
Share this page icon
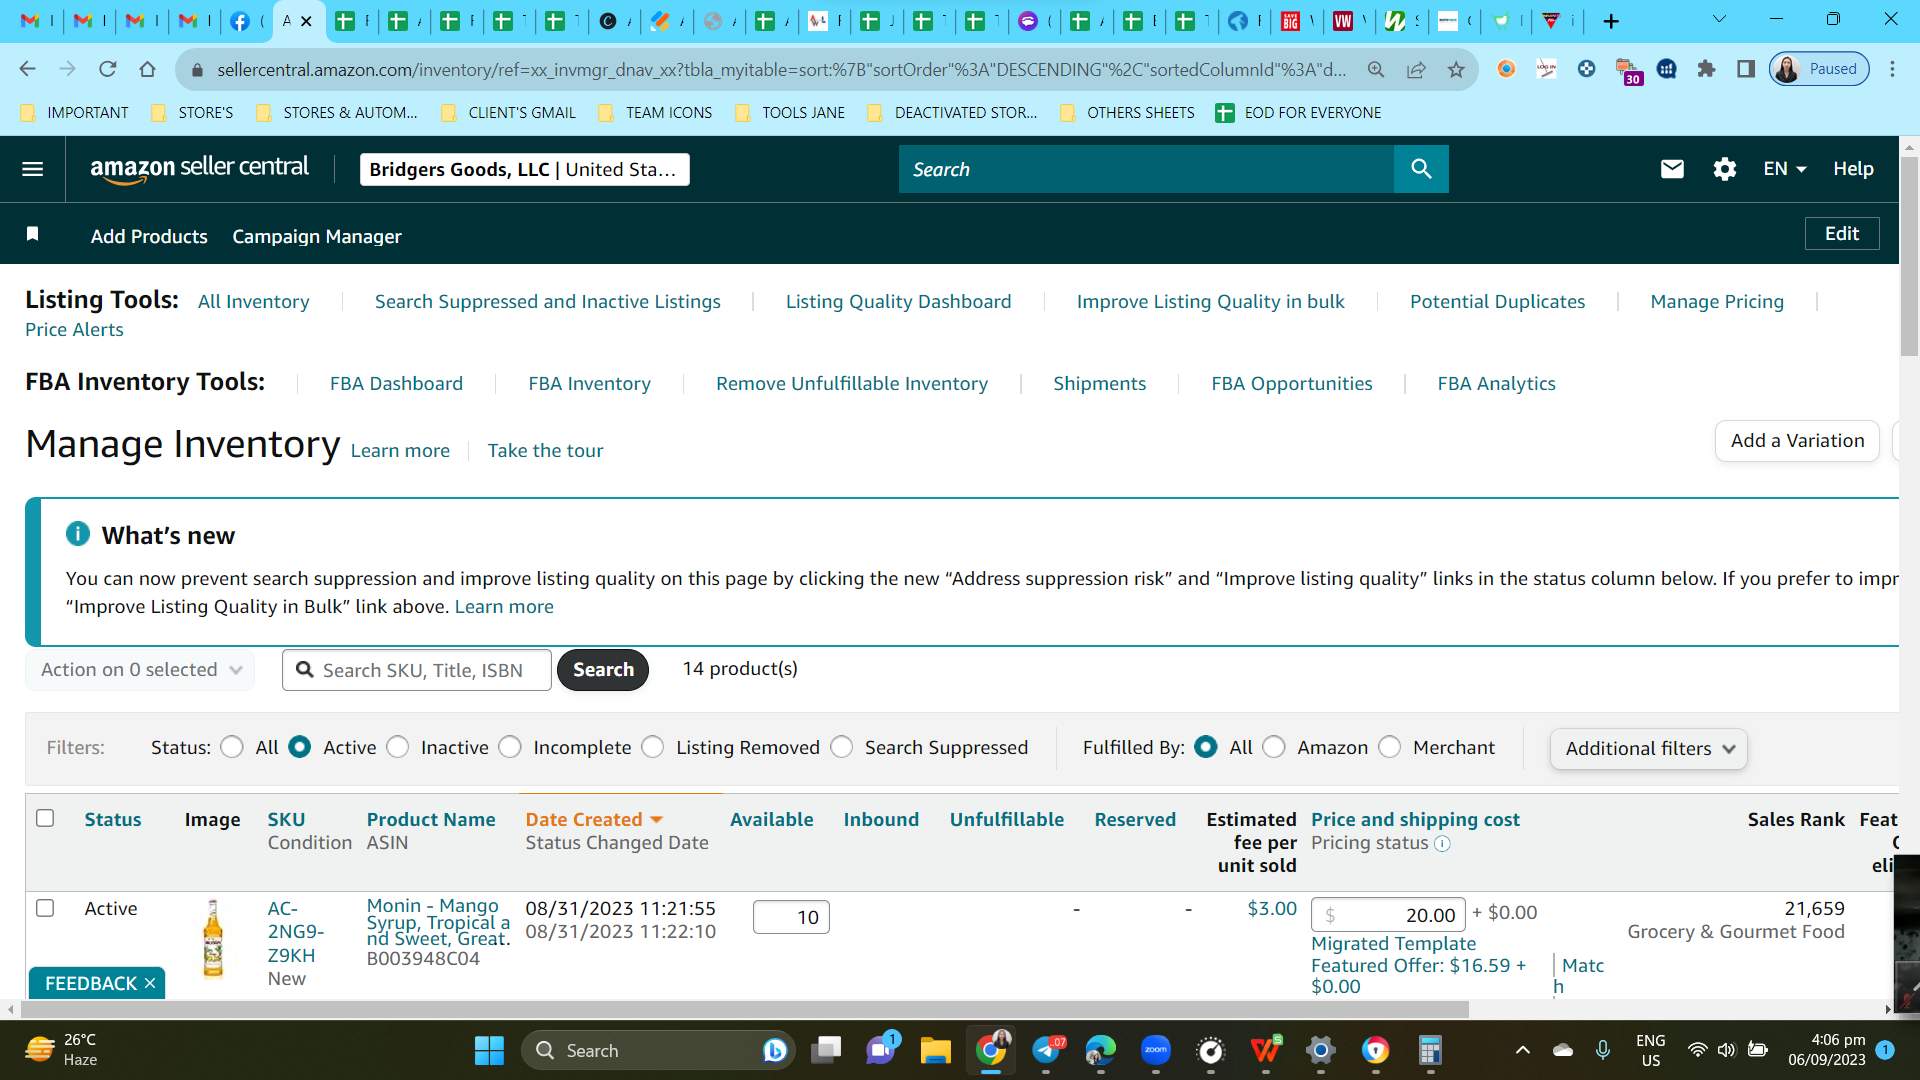(x=1416, y=69)
